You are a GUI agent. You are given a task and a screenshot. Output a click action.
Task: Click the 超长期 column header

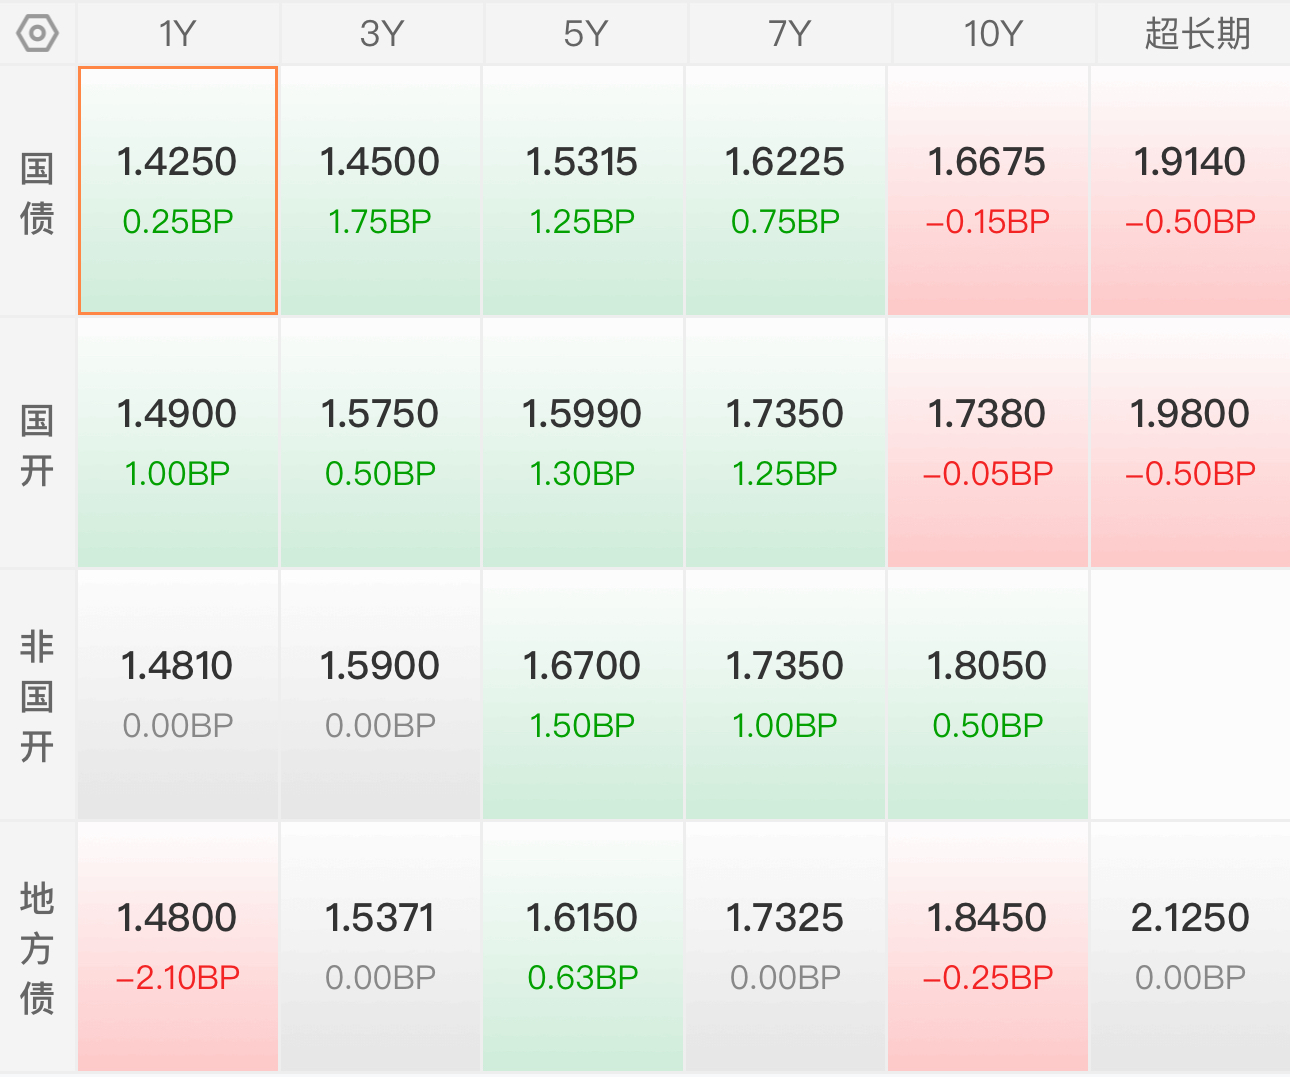[x=1197, y=34]
